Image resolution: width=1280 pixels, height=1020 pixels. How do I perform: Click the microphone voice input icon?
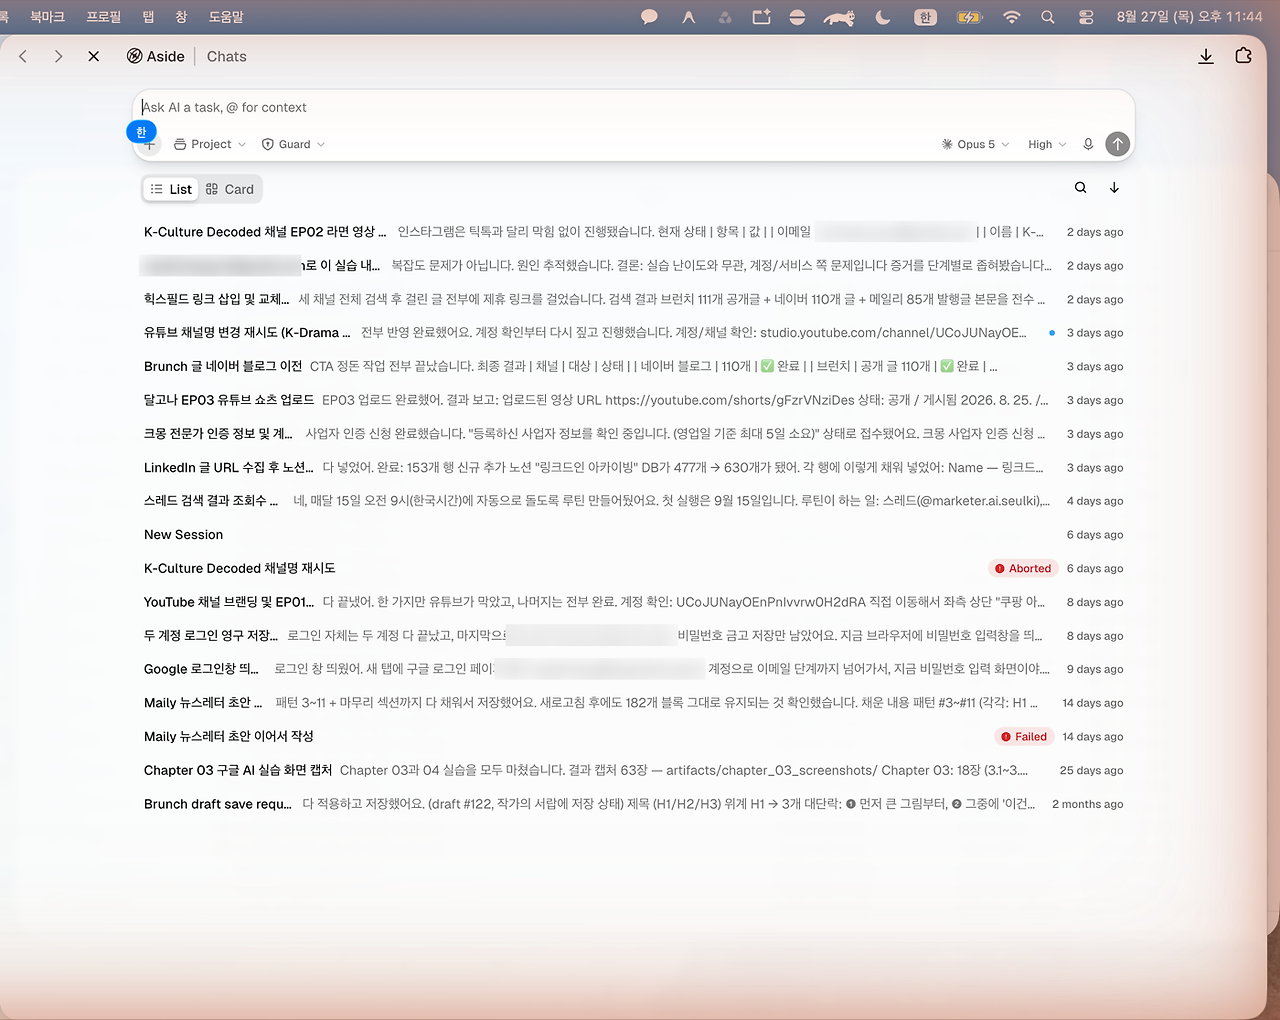[1088, 144]
